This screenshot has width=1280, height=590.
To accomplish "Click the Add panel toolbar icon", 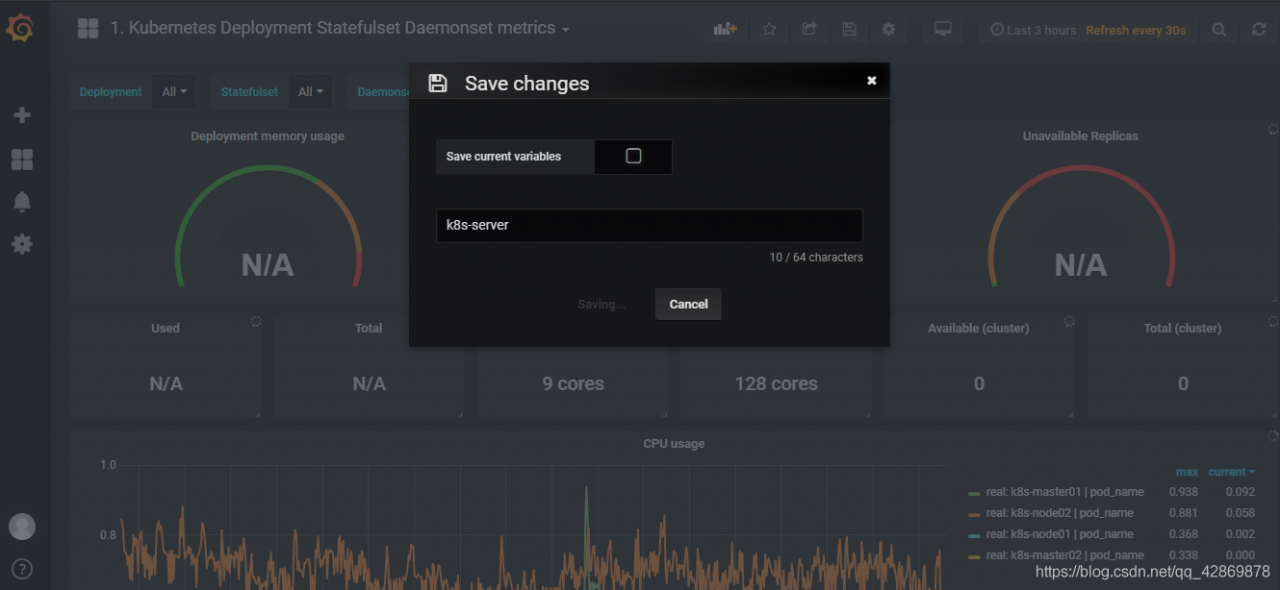I will 725,30.
